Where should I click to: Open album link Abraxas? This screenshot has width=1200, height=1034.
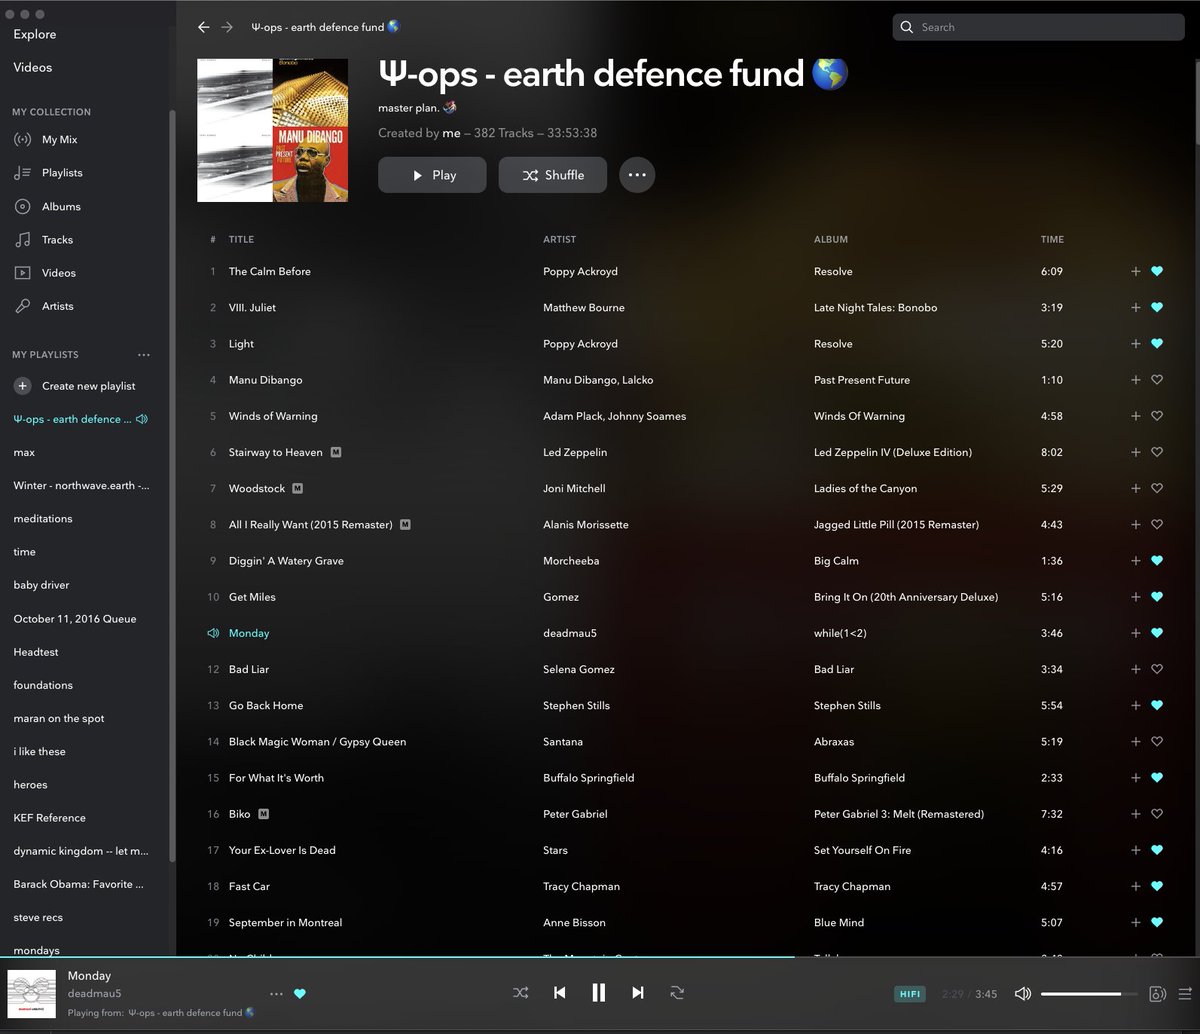coord(835,741)
